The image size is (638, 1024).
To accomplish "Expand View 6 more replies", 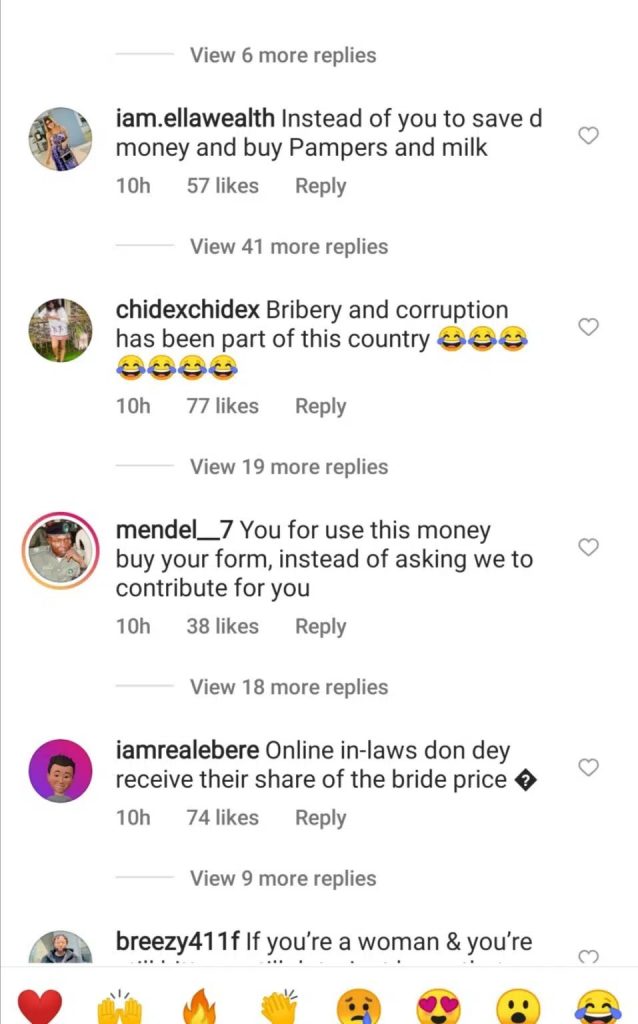I will (x=283, y=55).
